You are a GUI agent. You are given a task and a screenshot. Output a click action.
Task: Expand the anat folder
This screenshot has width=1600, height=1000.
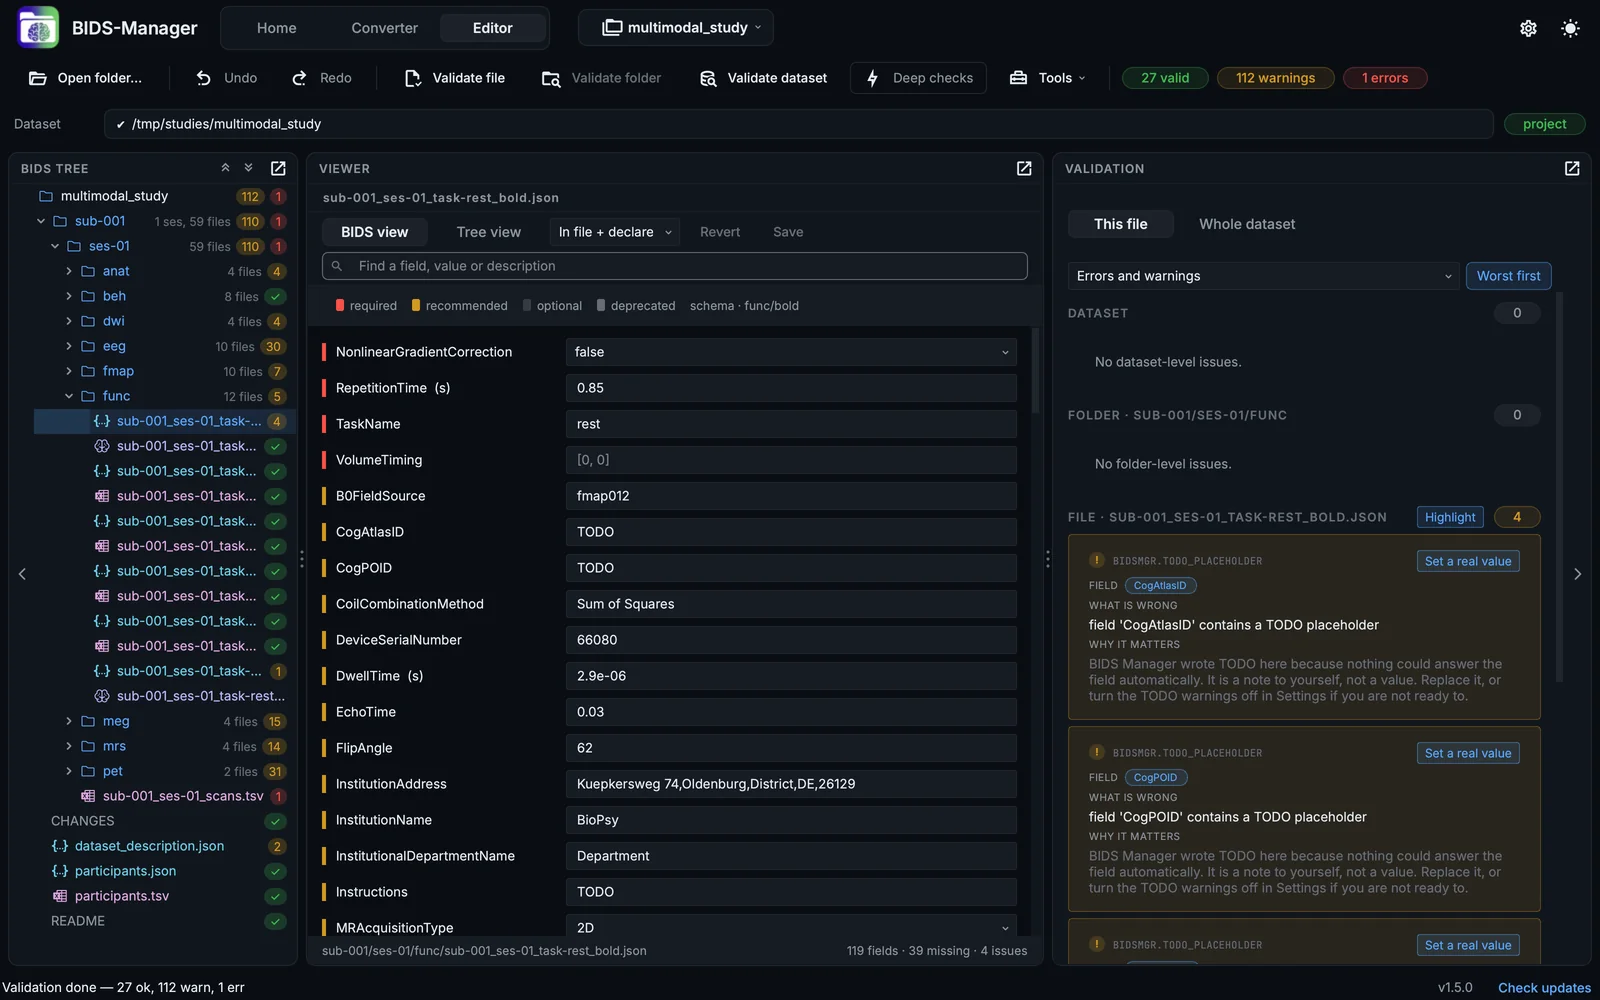tap(69, 271)
